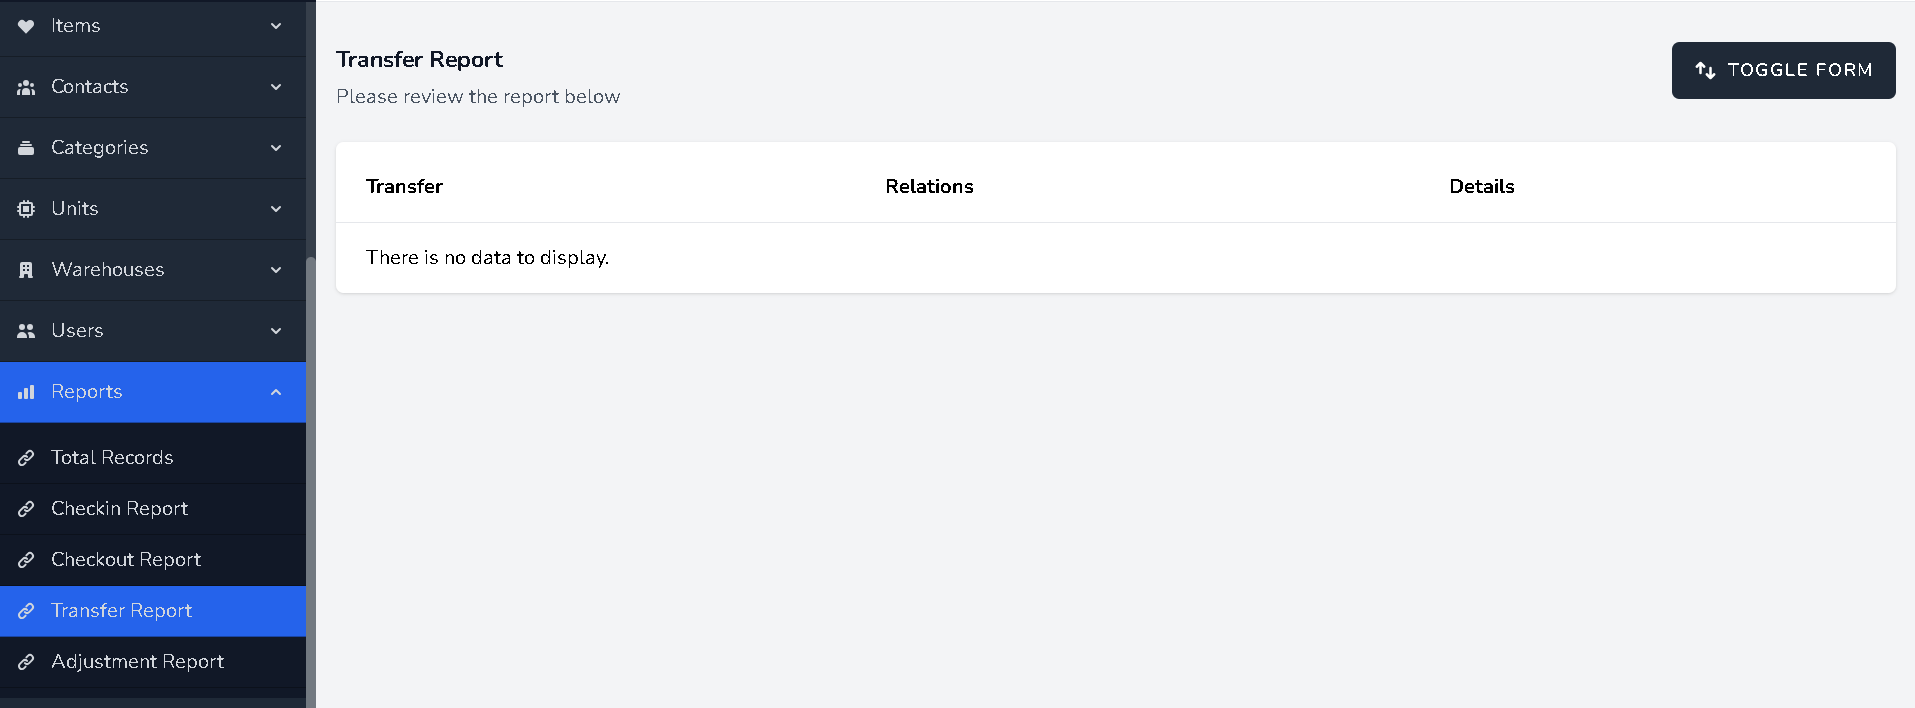Click the Users group icon
Screen dimensions: 1915x708
point(25,330)
